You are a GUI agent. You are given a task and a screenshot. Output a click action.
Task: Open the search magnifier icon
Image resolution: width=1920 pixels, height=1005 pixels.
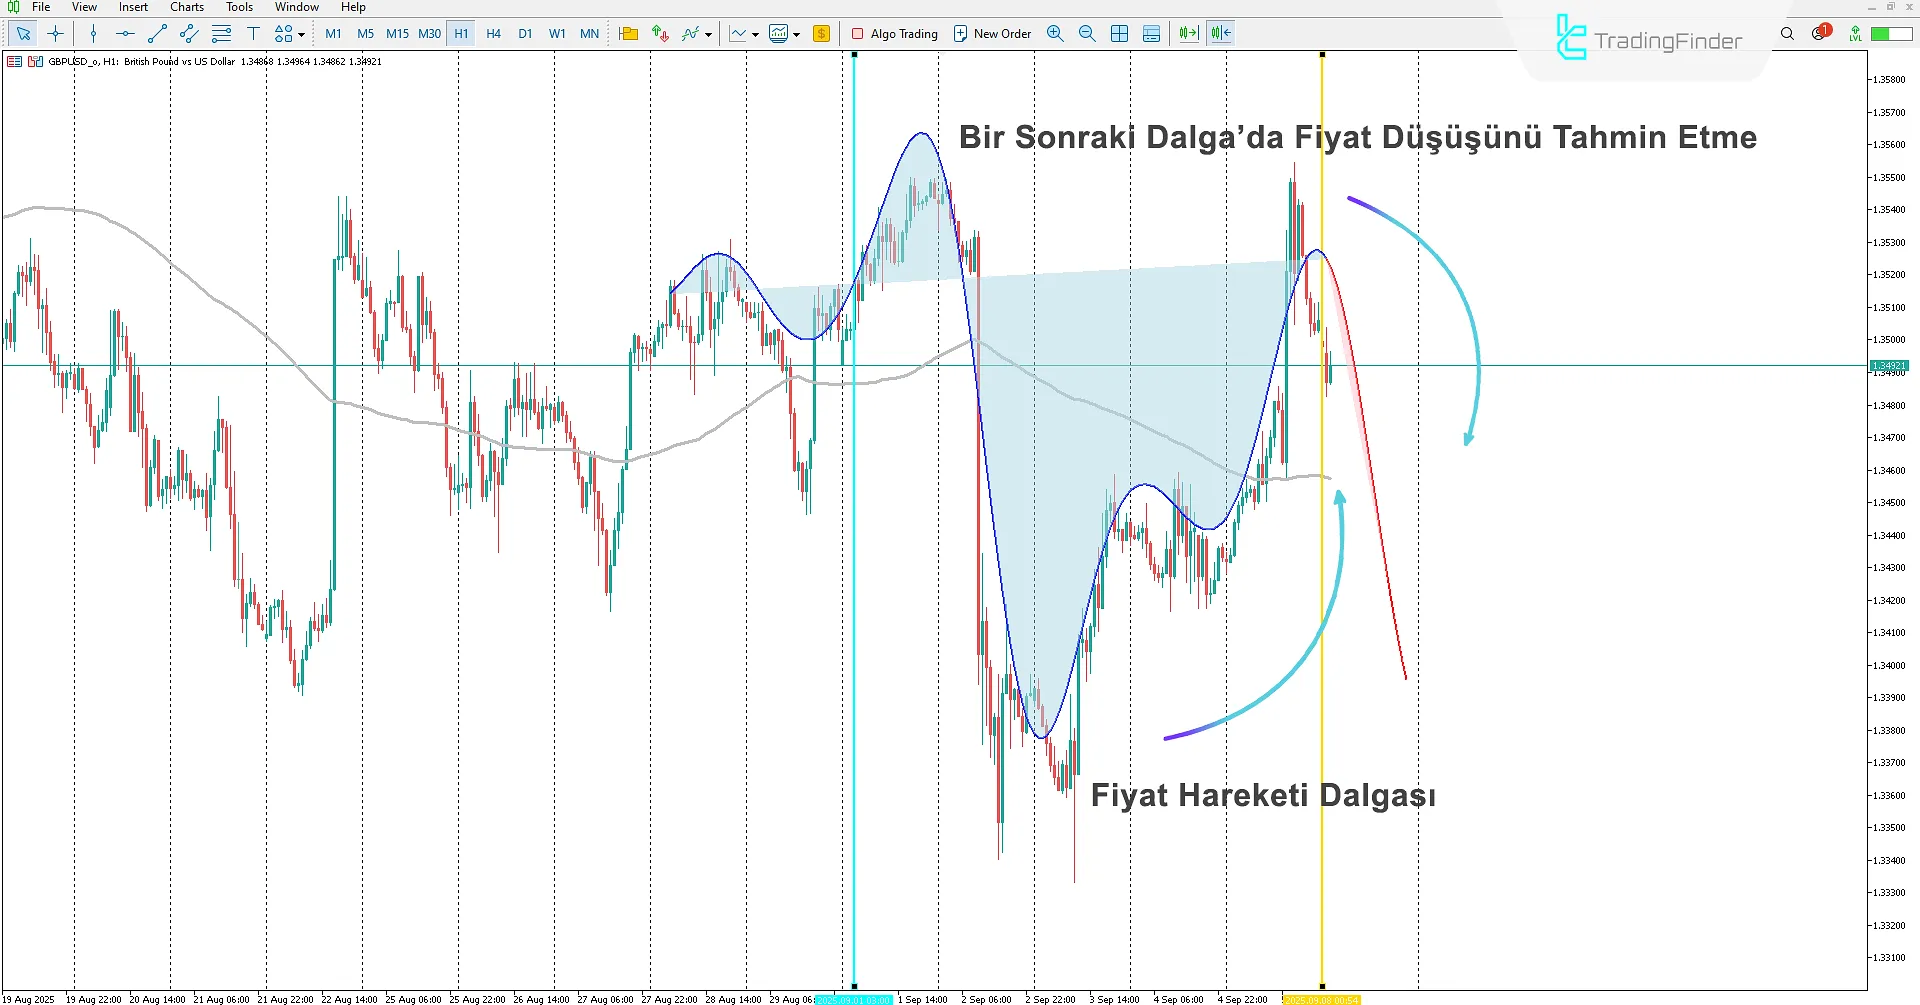pos(1787,34)
